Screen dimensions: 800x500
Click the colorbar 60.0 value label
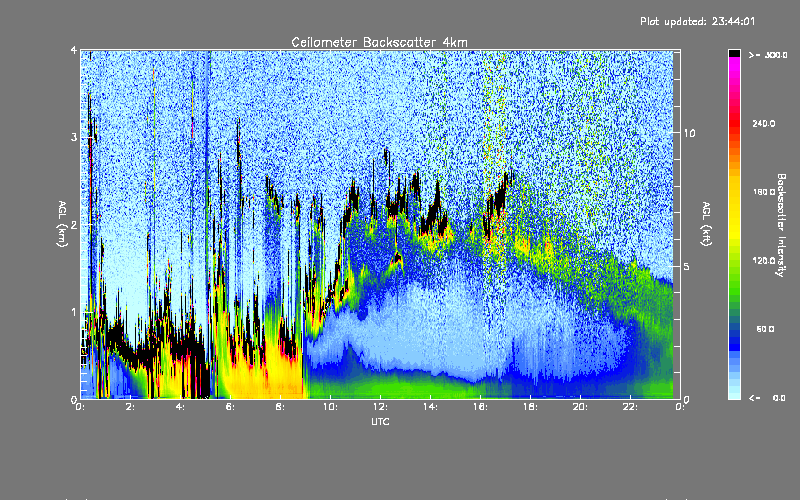point(765,329)
